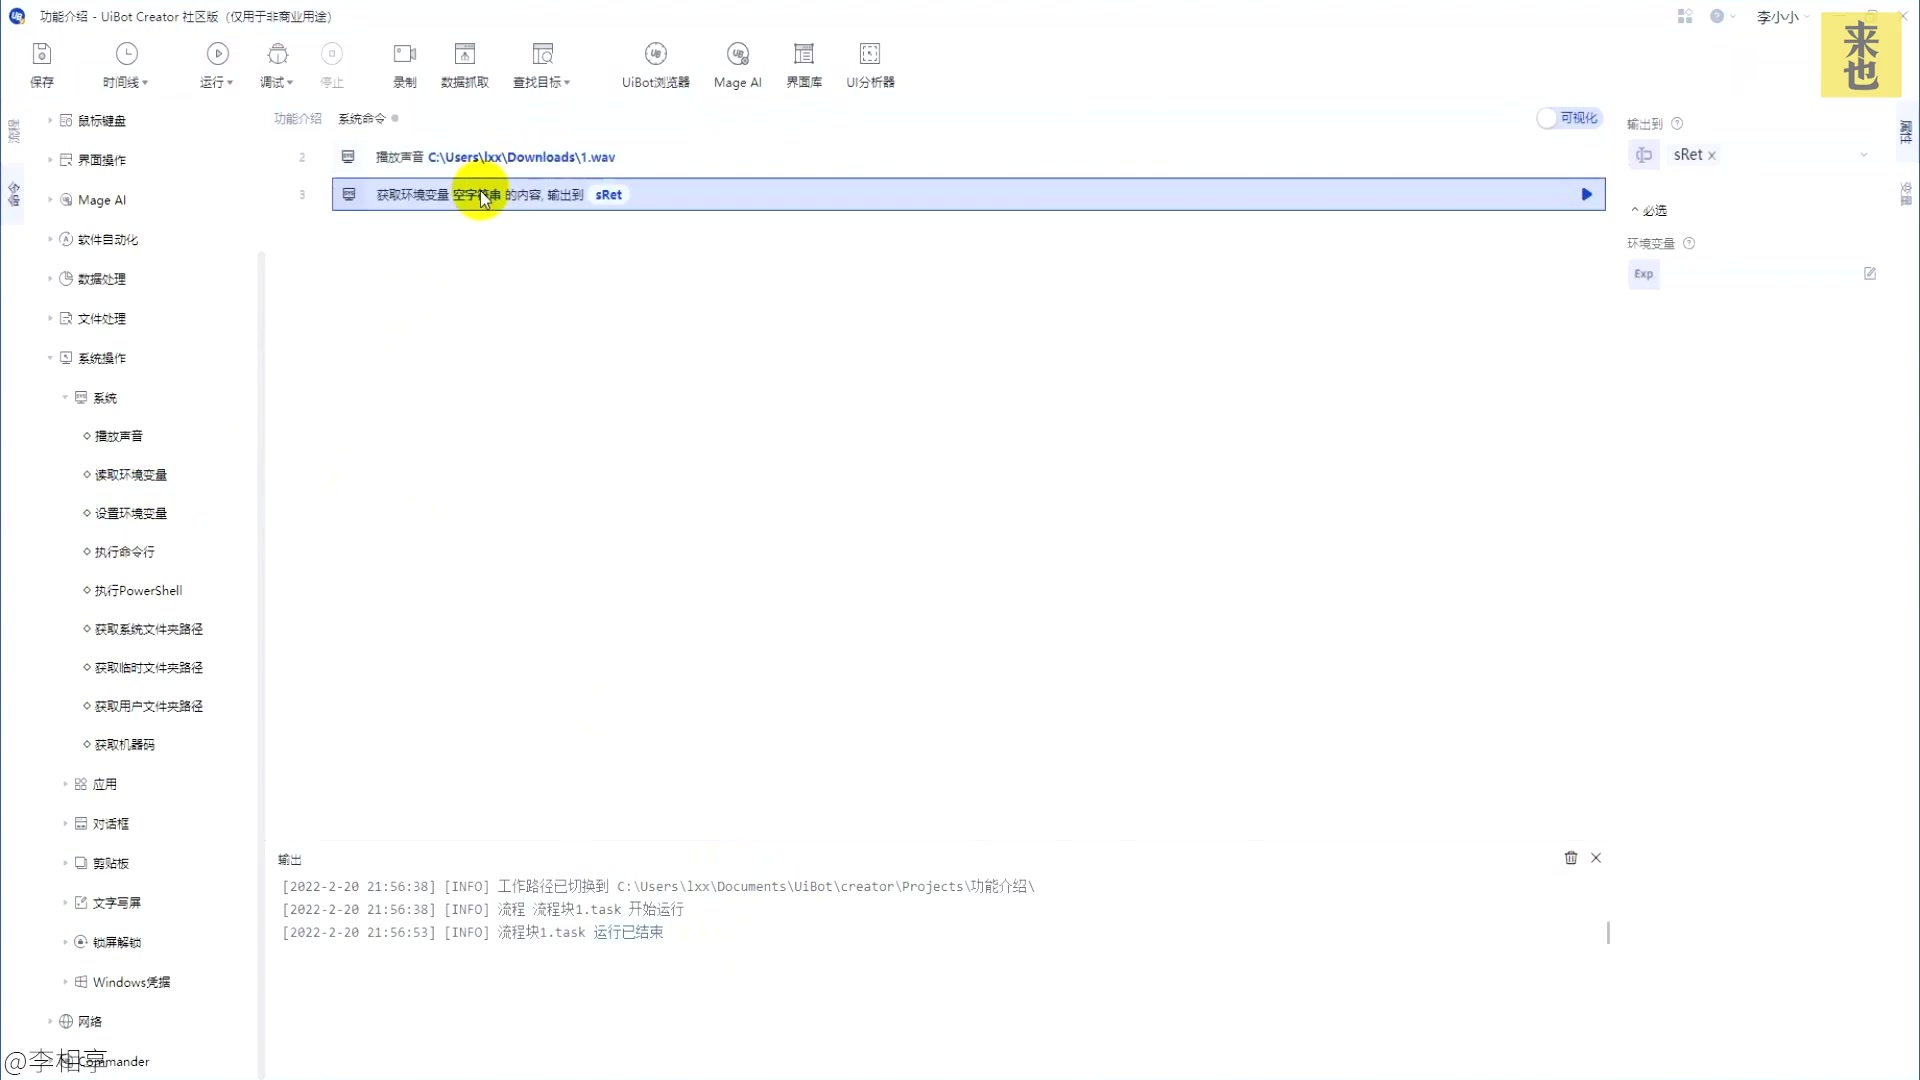Switch to the 功能介绍 tab
This screenshot has height=1080, width=1920.
(x=298, y=119)
